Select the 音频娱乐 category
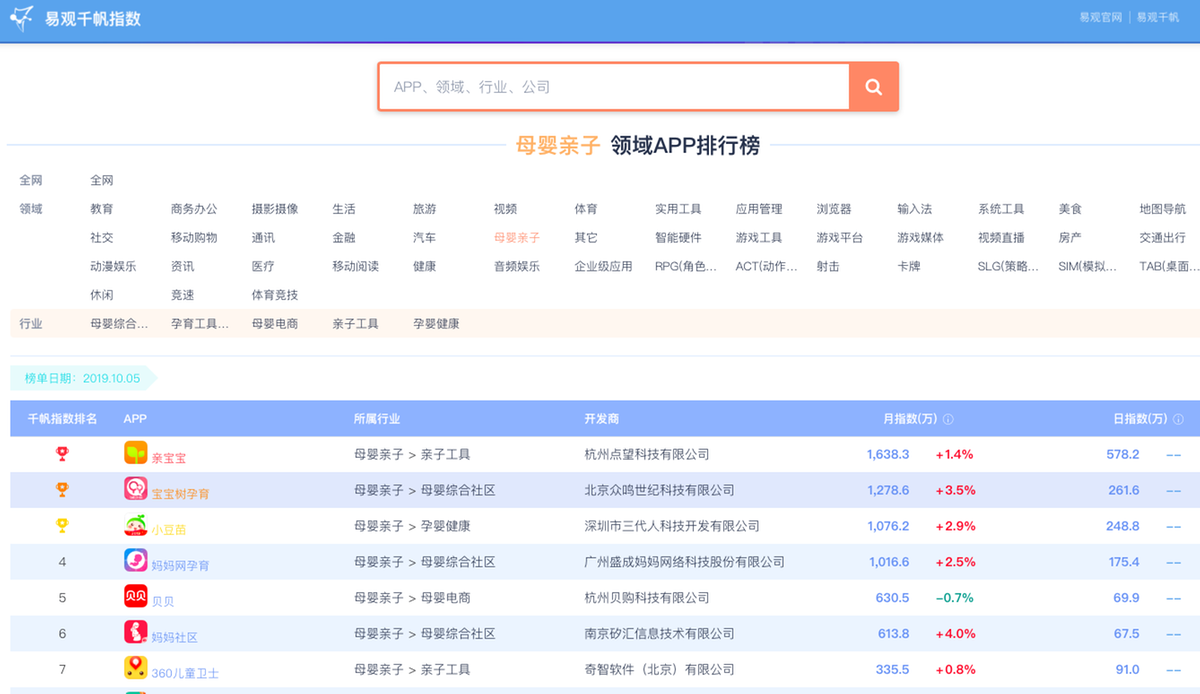1200x694 pixels. (x=517, y=267)
